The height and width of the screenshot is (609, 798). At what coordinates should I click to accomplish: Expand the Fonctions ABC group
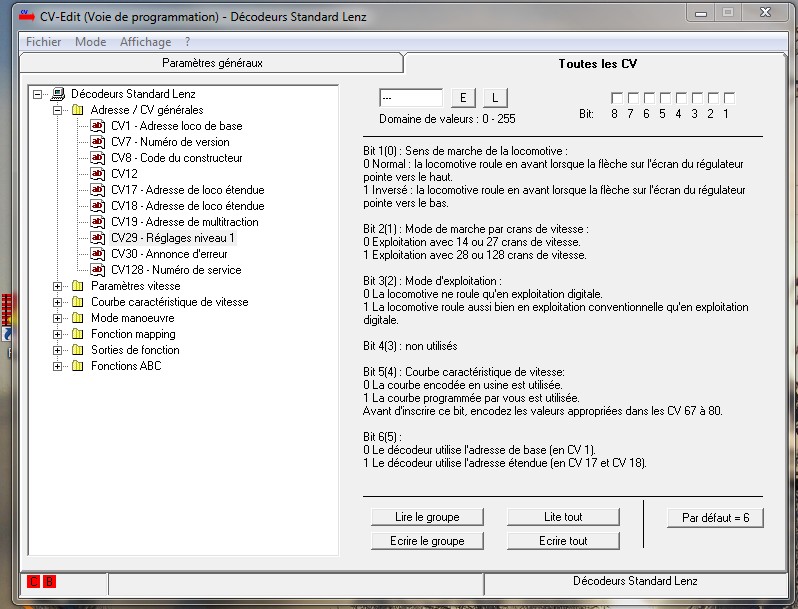[x=58, y=366]
